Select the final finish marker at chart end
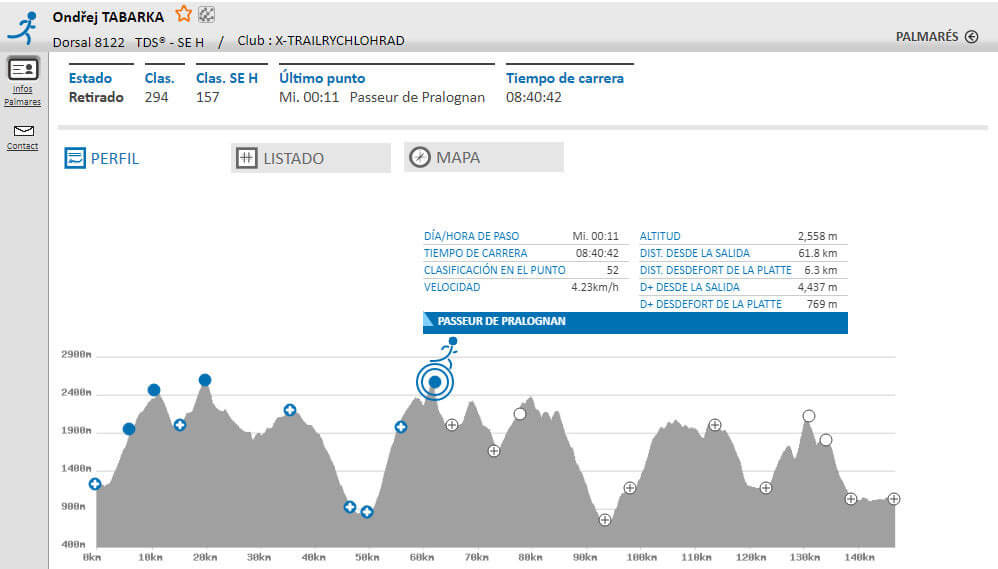The image size is (998, 569). (x=894, y=499)
